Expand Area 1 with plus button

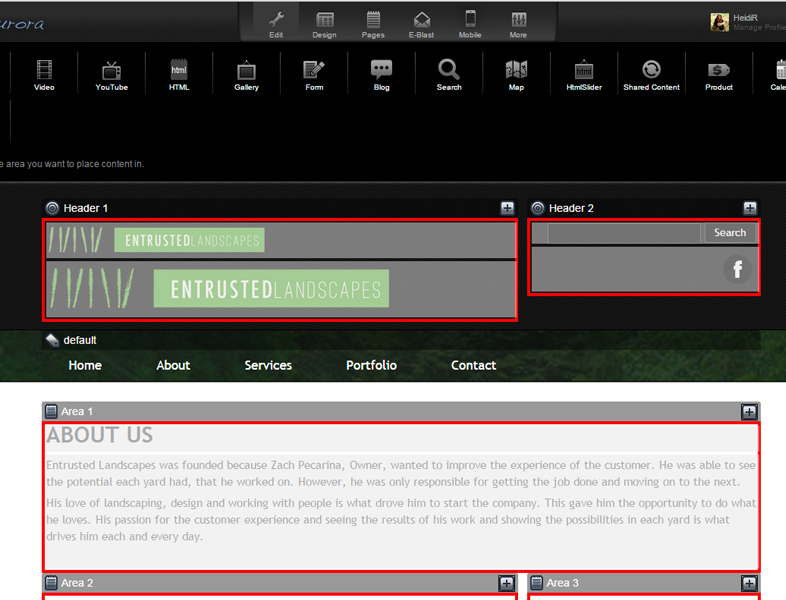click(x=749, y=412)
